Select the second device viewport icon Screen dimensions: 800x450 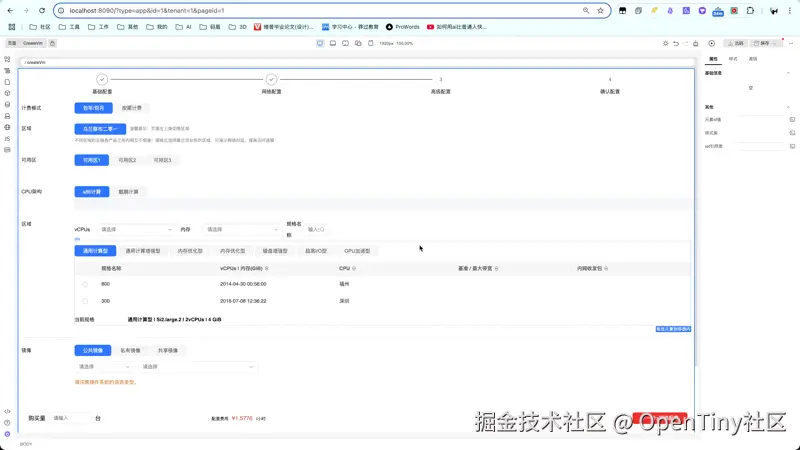coord(333,43)
